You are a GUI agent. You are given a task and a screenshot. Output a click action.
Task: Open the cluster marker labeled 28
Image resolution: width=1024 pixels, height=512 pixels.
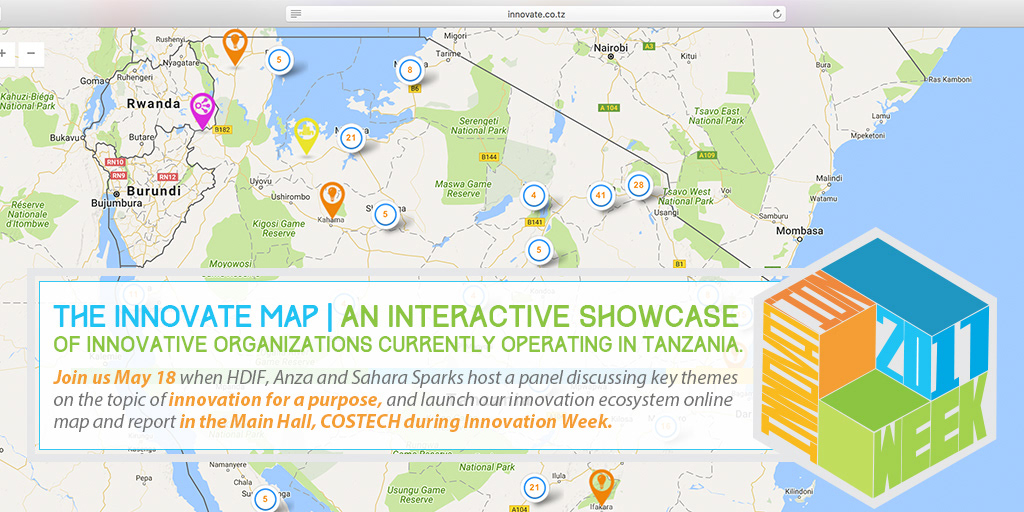pos(638,185)
